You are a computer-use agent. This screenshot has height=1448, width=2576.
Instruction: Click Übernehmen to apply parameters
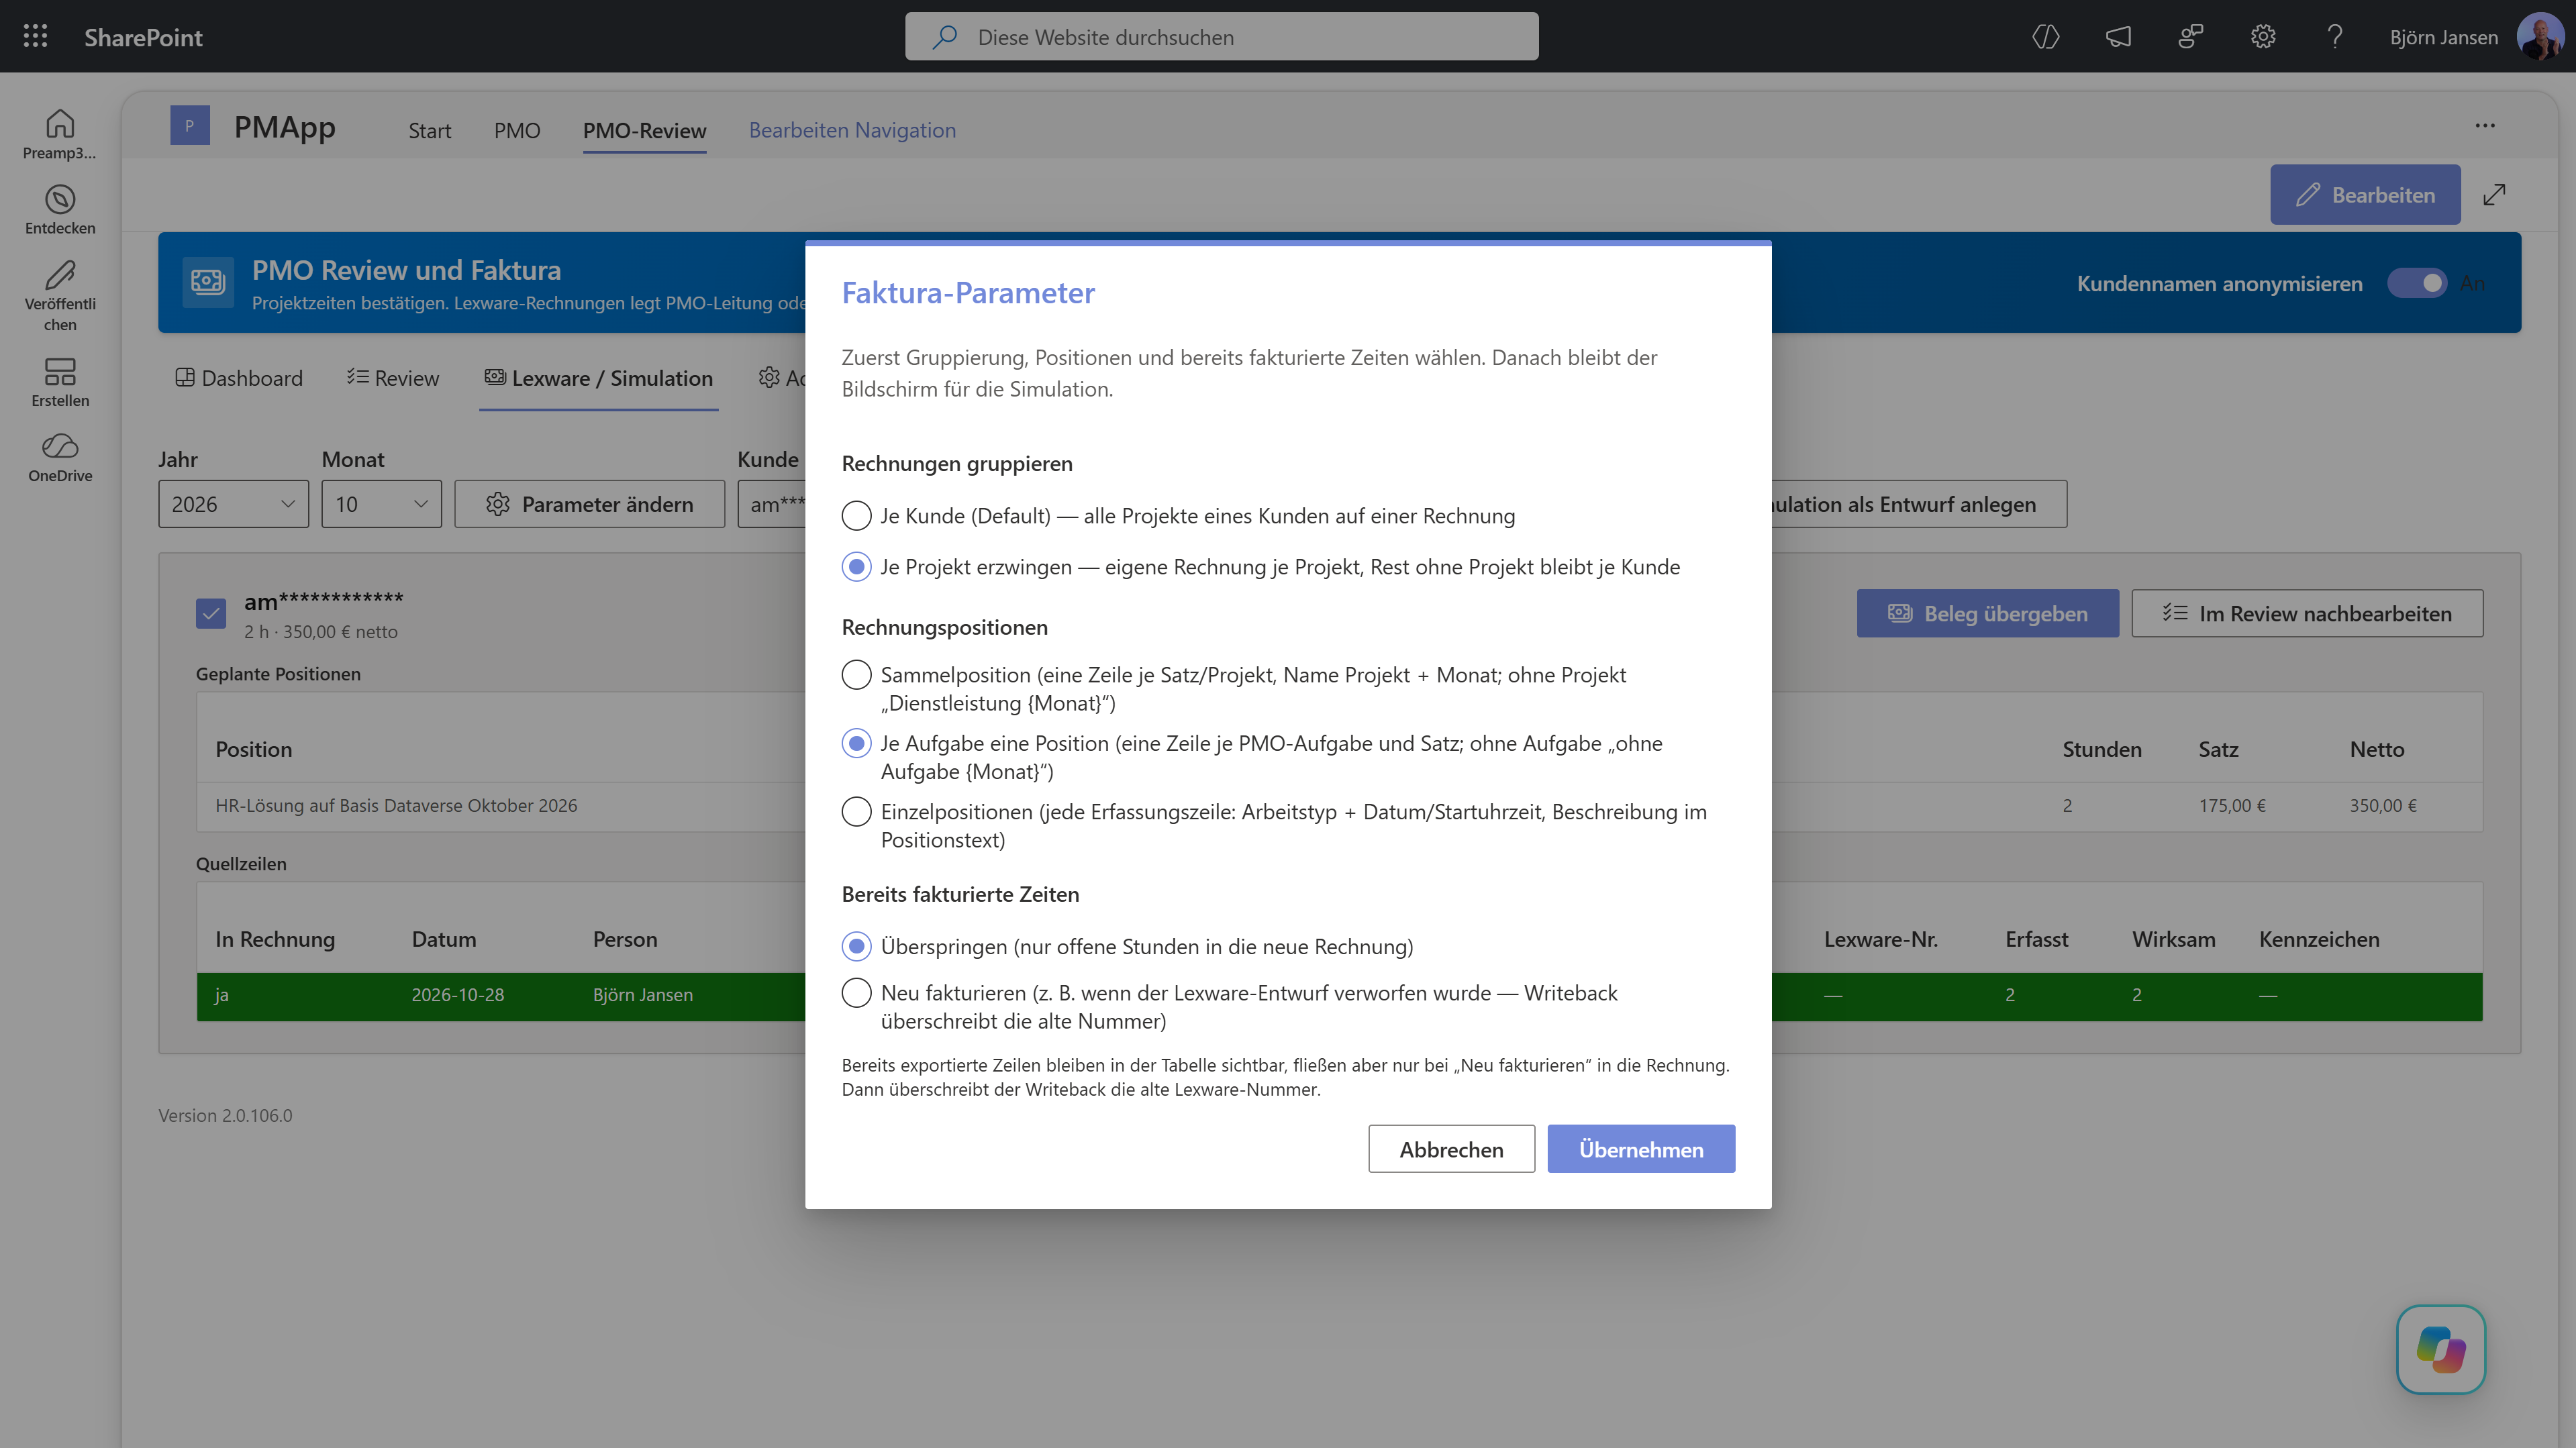pos(1641,1149)
